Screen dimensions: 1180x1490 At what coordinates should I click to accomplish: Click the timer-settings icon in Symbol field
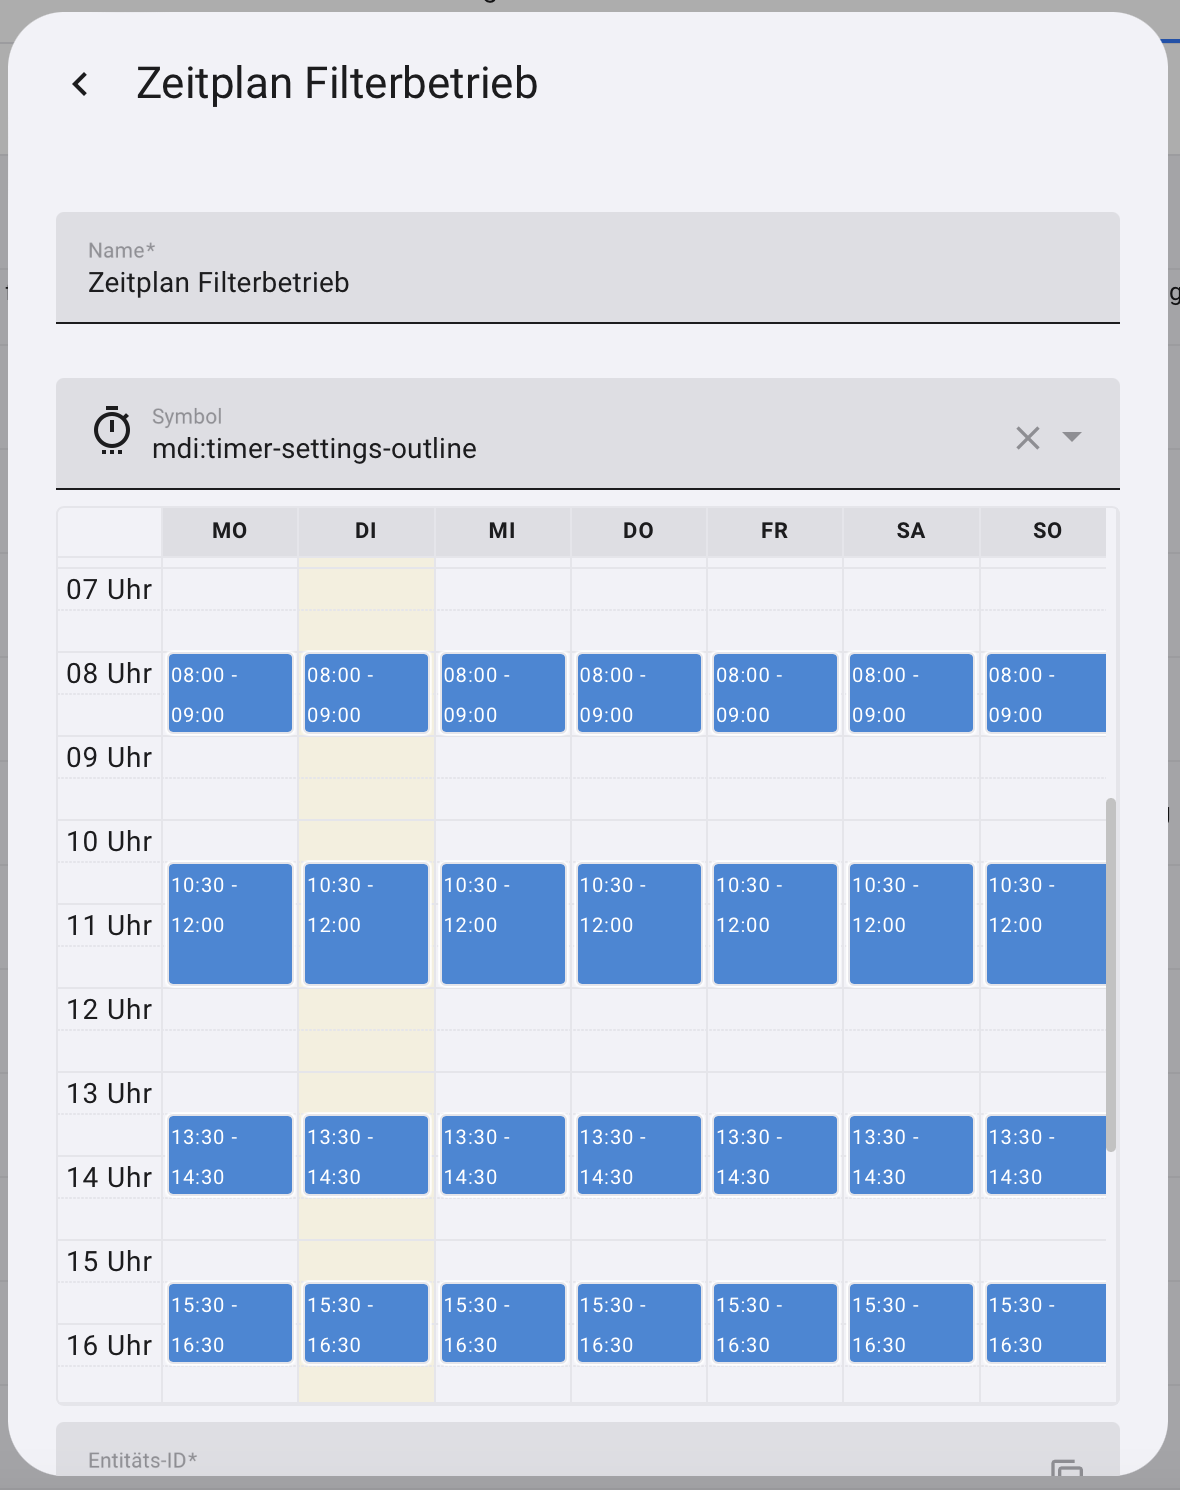pos(112,431)
